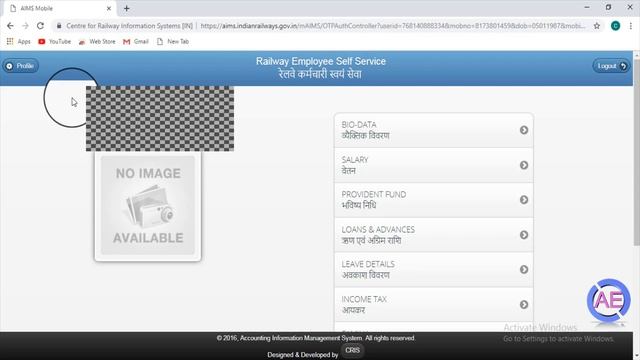Open the LEAVE DETAILS menu item
Screen dimensions: 640x360
pos(433,269)
